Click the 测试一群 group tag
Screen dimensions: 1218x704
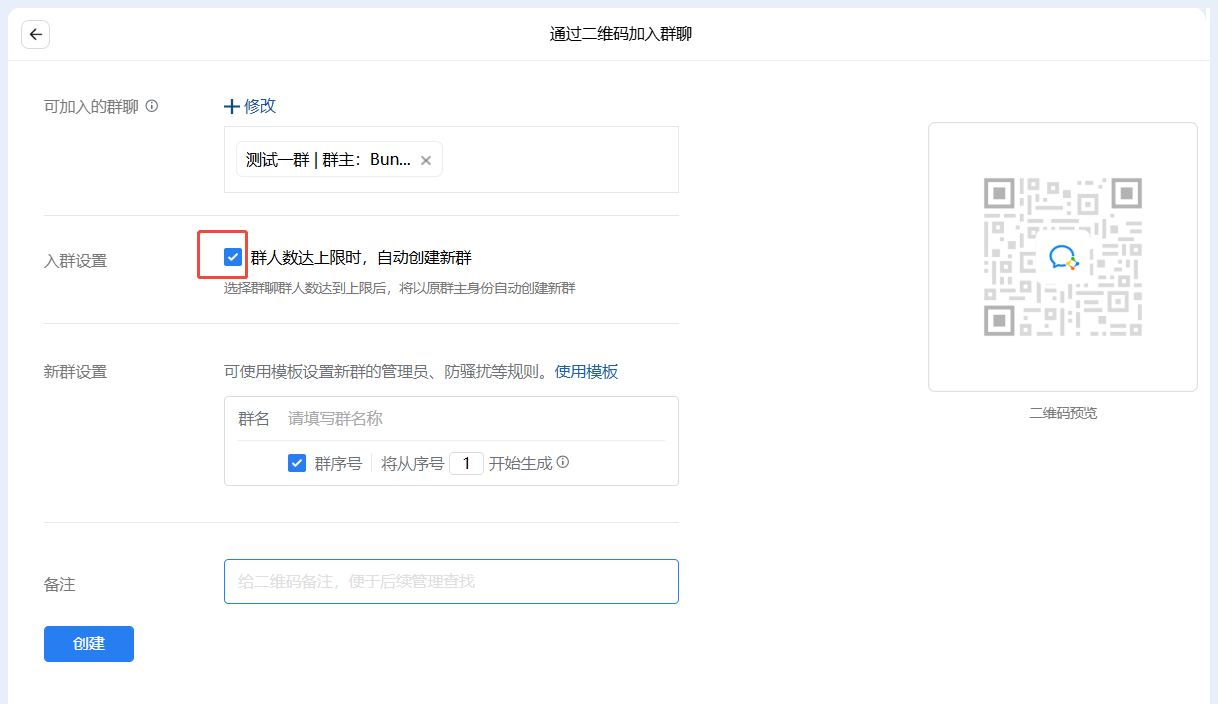point(327,160)
